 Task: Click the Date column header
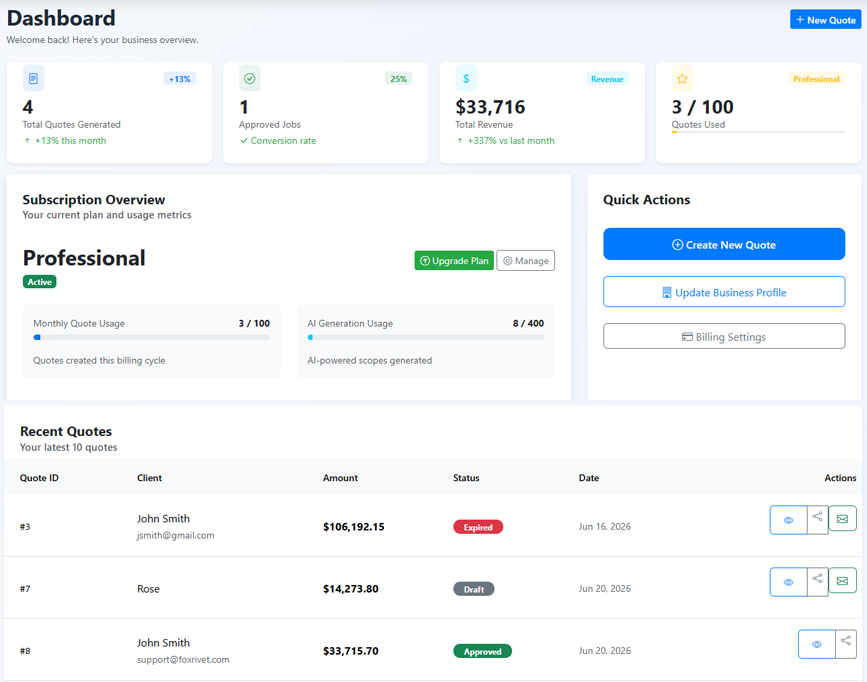[589, 478]
